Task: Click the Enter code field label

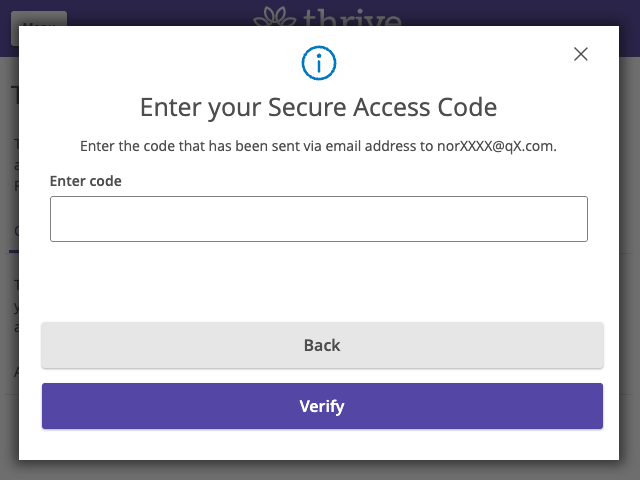Action: 86,181
